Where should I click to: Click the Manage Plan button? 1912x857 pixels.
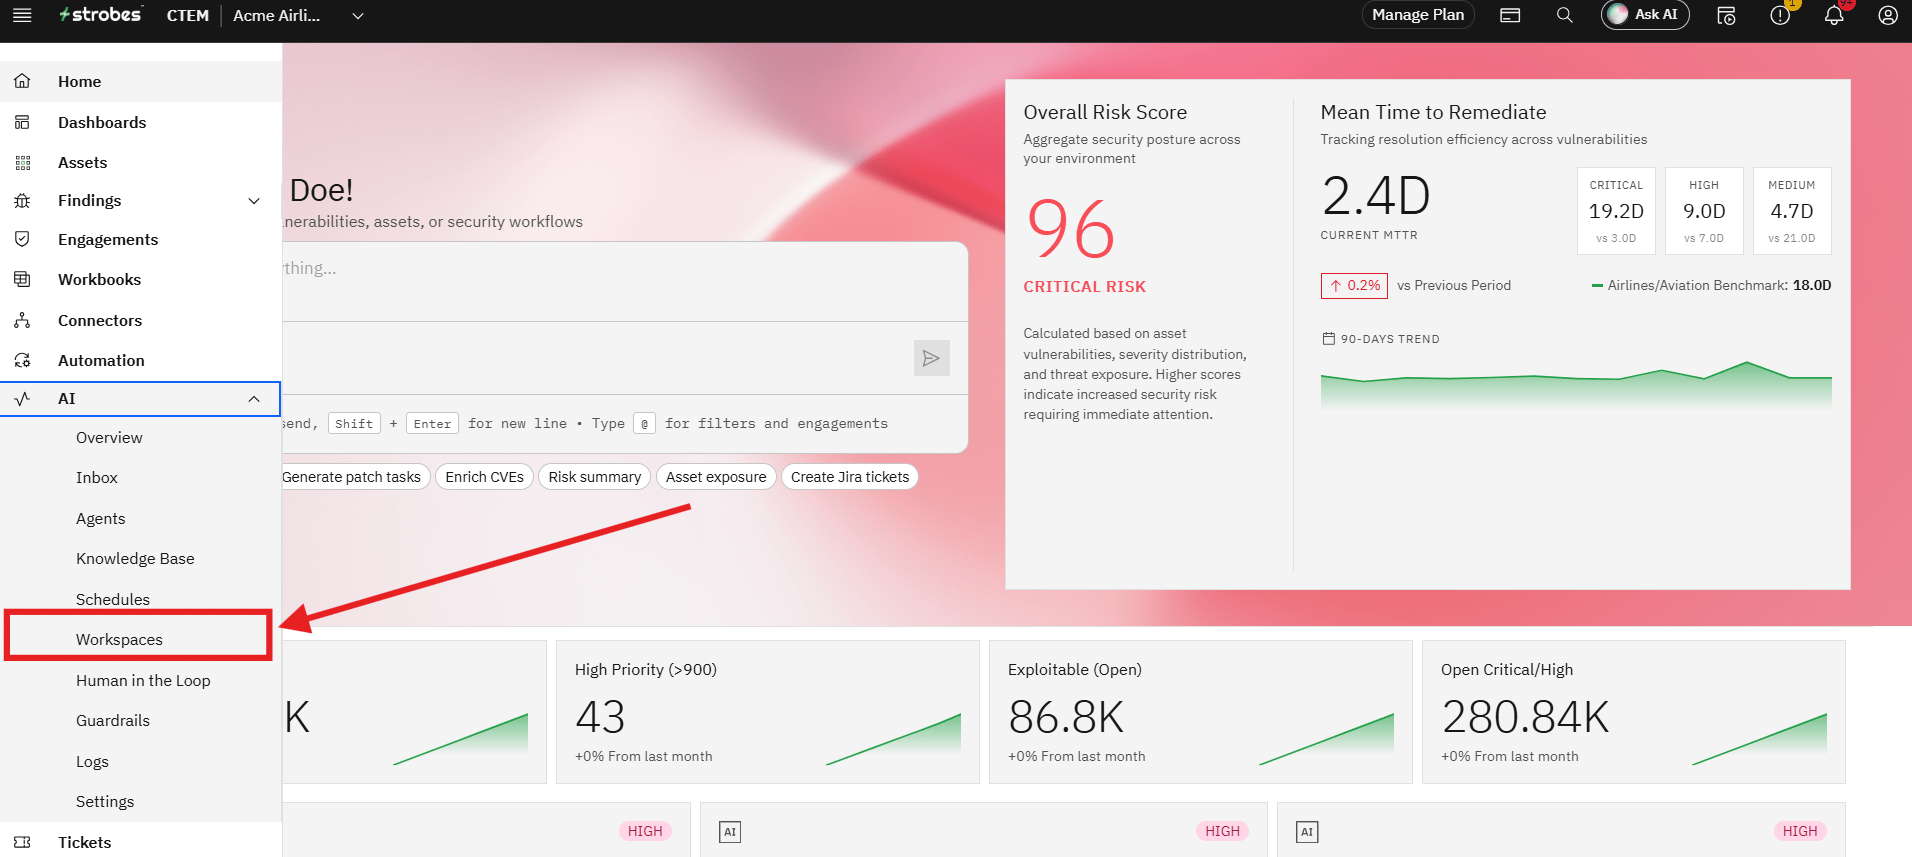point(1418,15)
